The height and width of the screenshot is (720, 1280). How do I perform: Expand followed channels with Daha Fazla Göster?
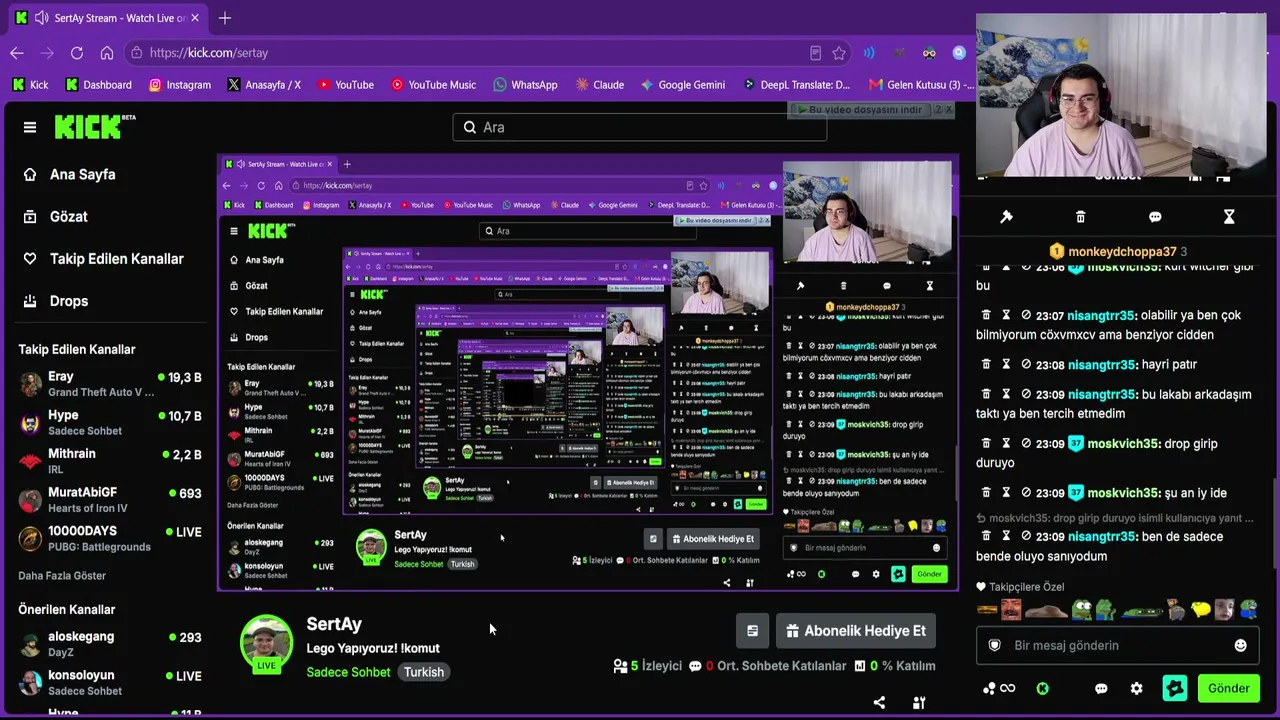(62, 576)
